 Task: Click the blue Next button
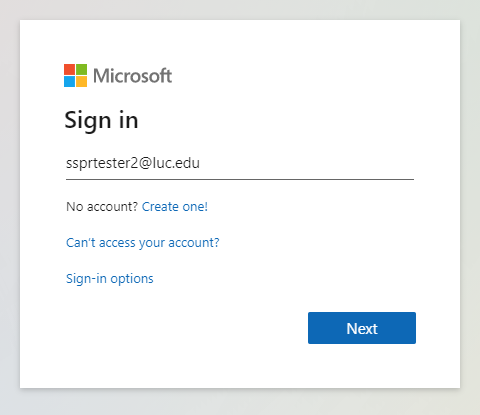[x=362, y=328]
